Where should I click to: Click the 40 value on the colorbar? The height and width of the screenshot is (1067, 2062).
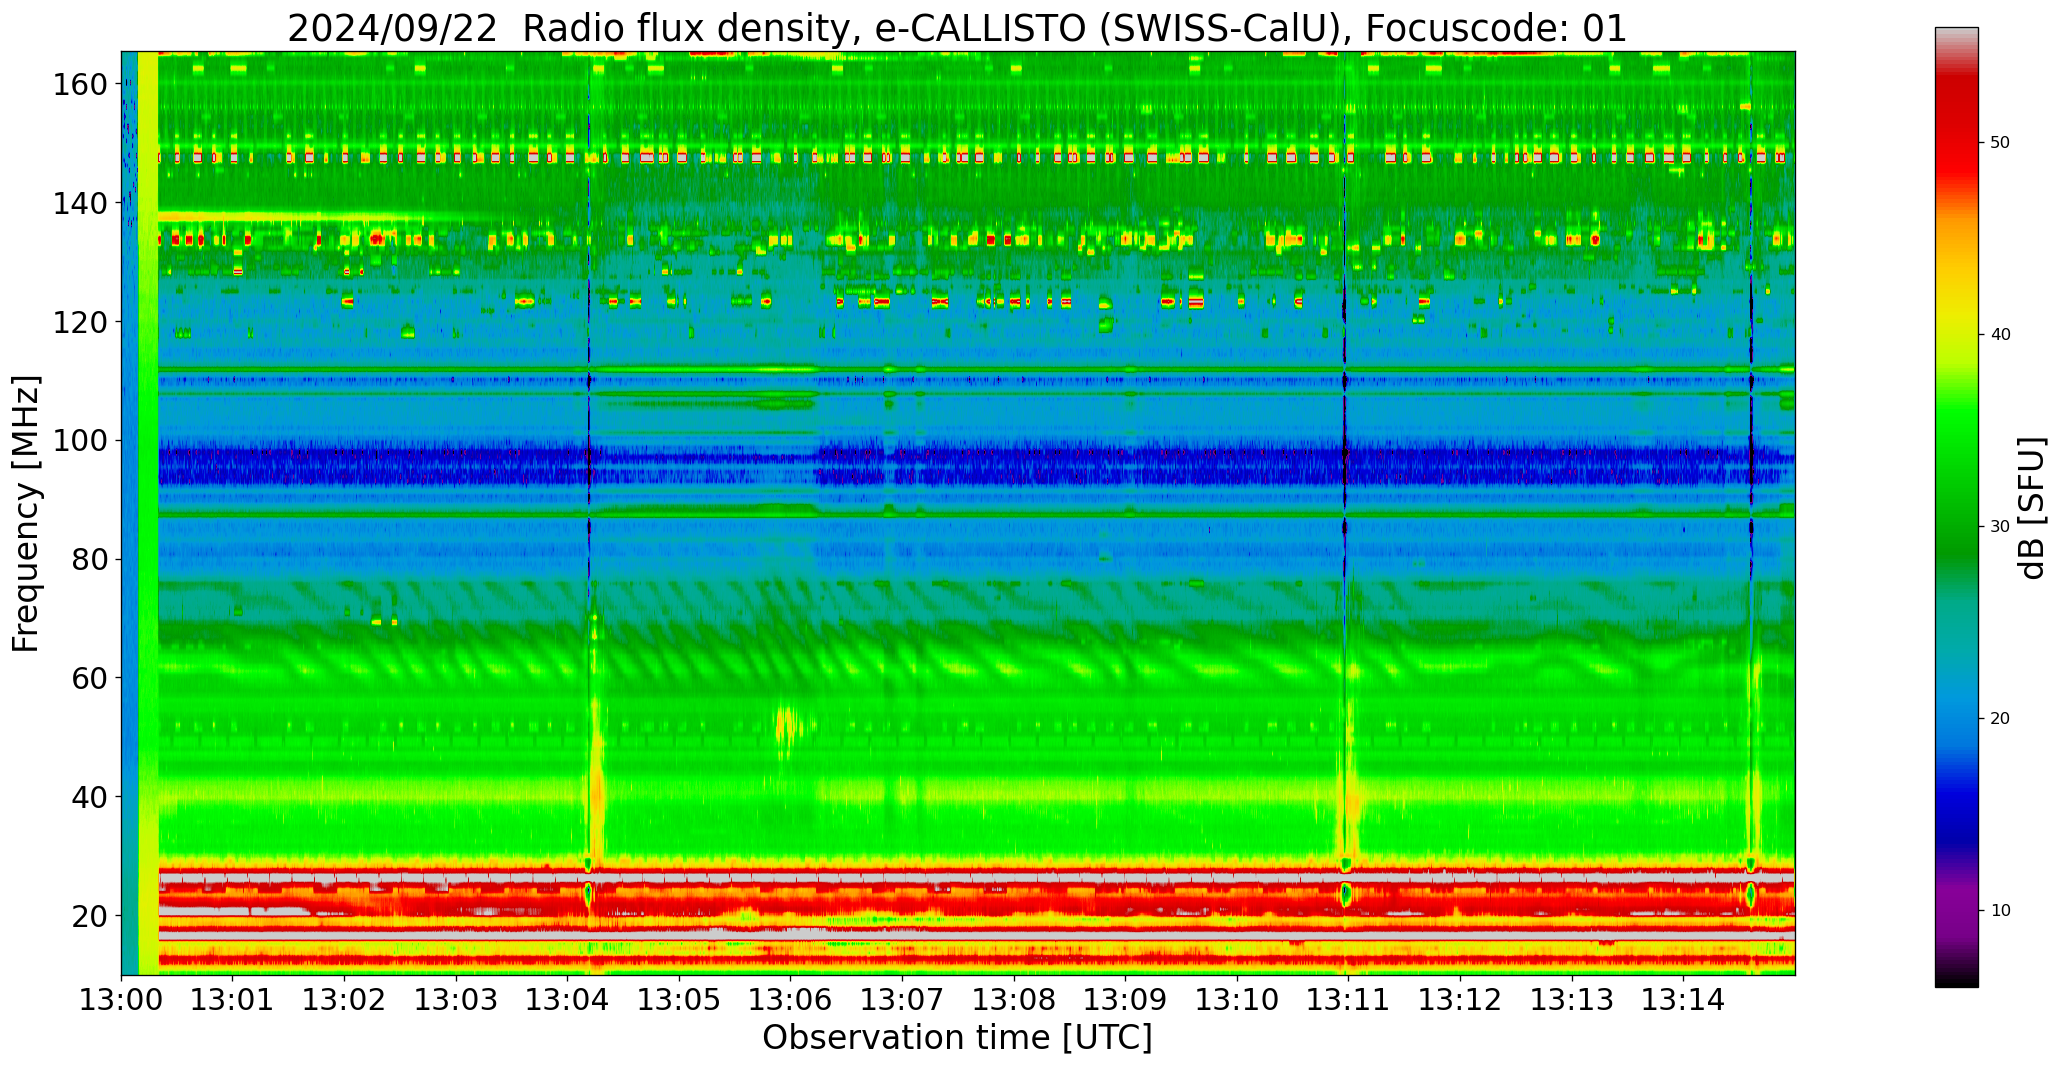point(2000,335)
